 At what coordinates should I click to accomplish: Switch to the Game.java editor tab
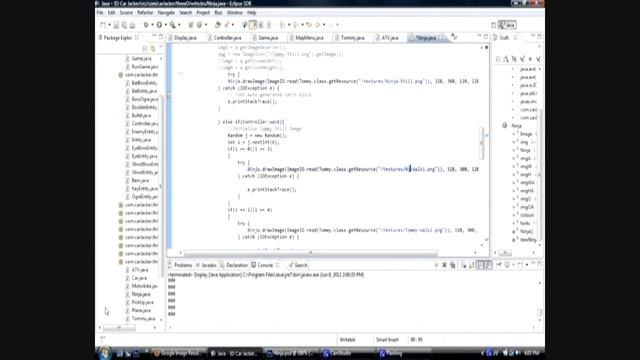click(x=265, y=38)
